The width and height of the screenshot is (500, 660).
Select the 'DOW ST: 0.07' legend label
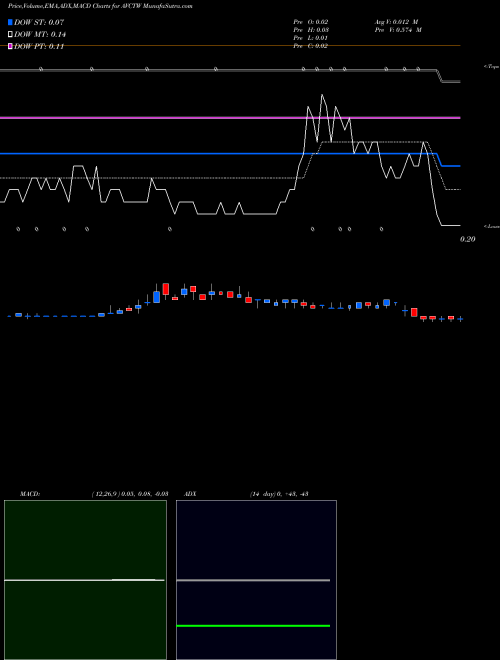pyautogui.click(x=39, y=22)
